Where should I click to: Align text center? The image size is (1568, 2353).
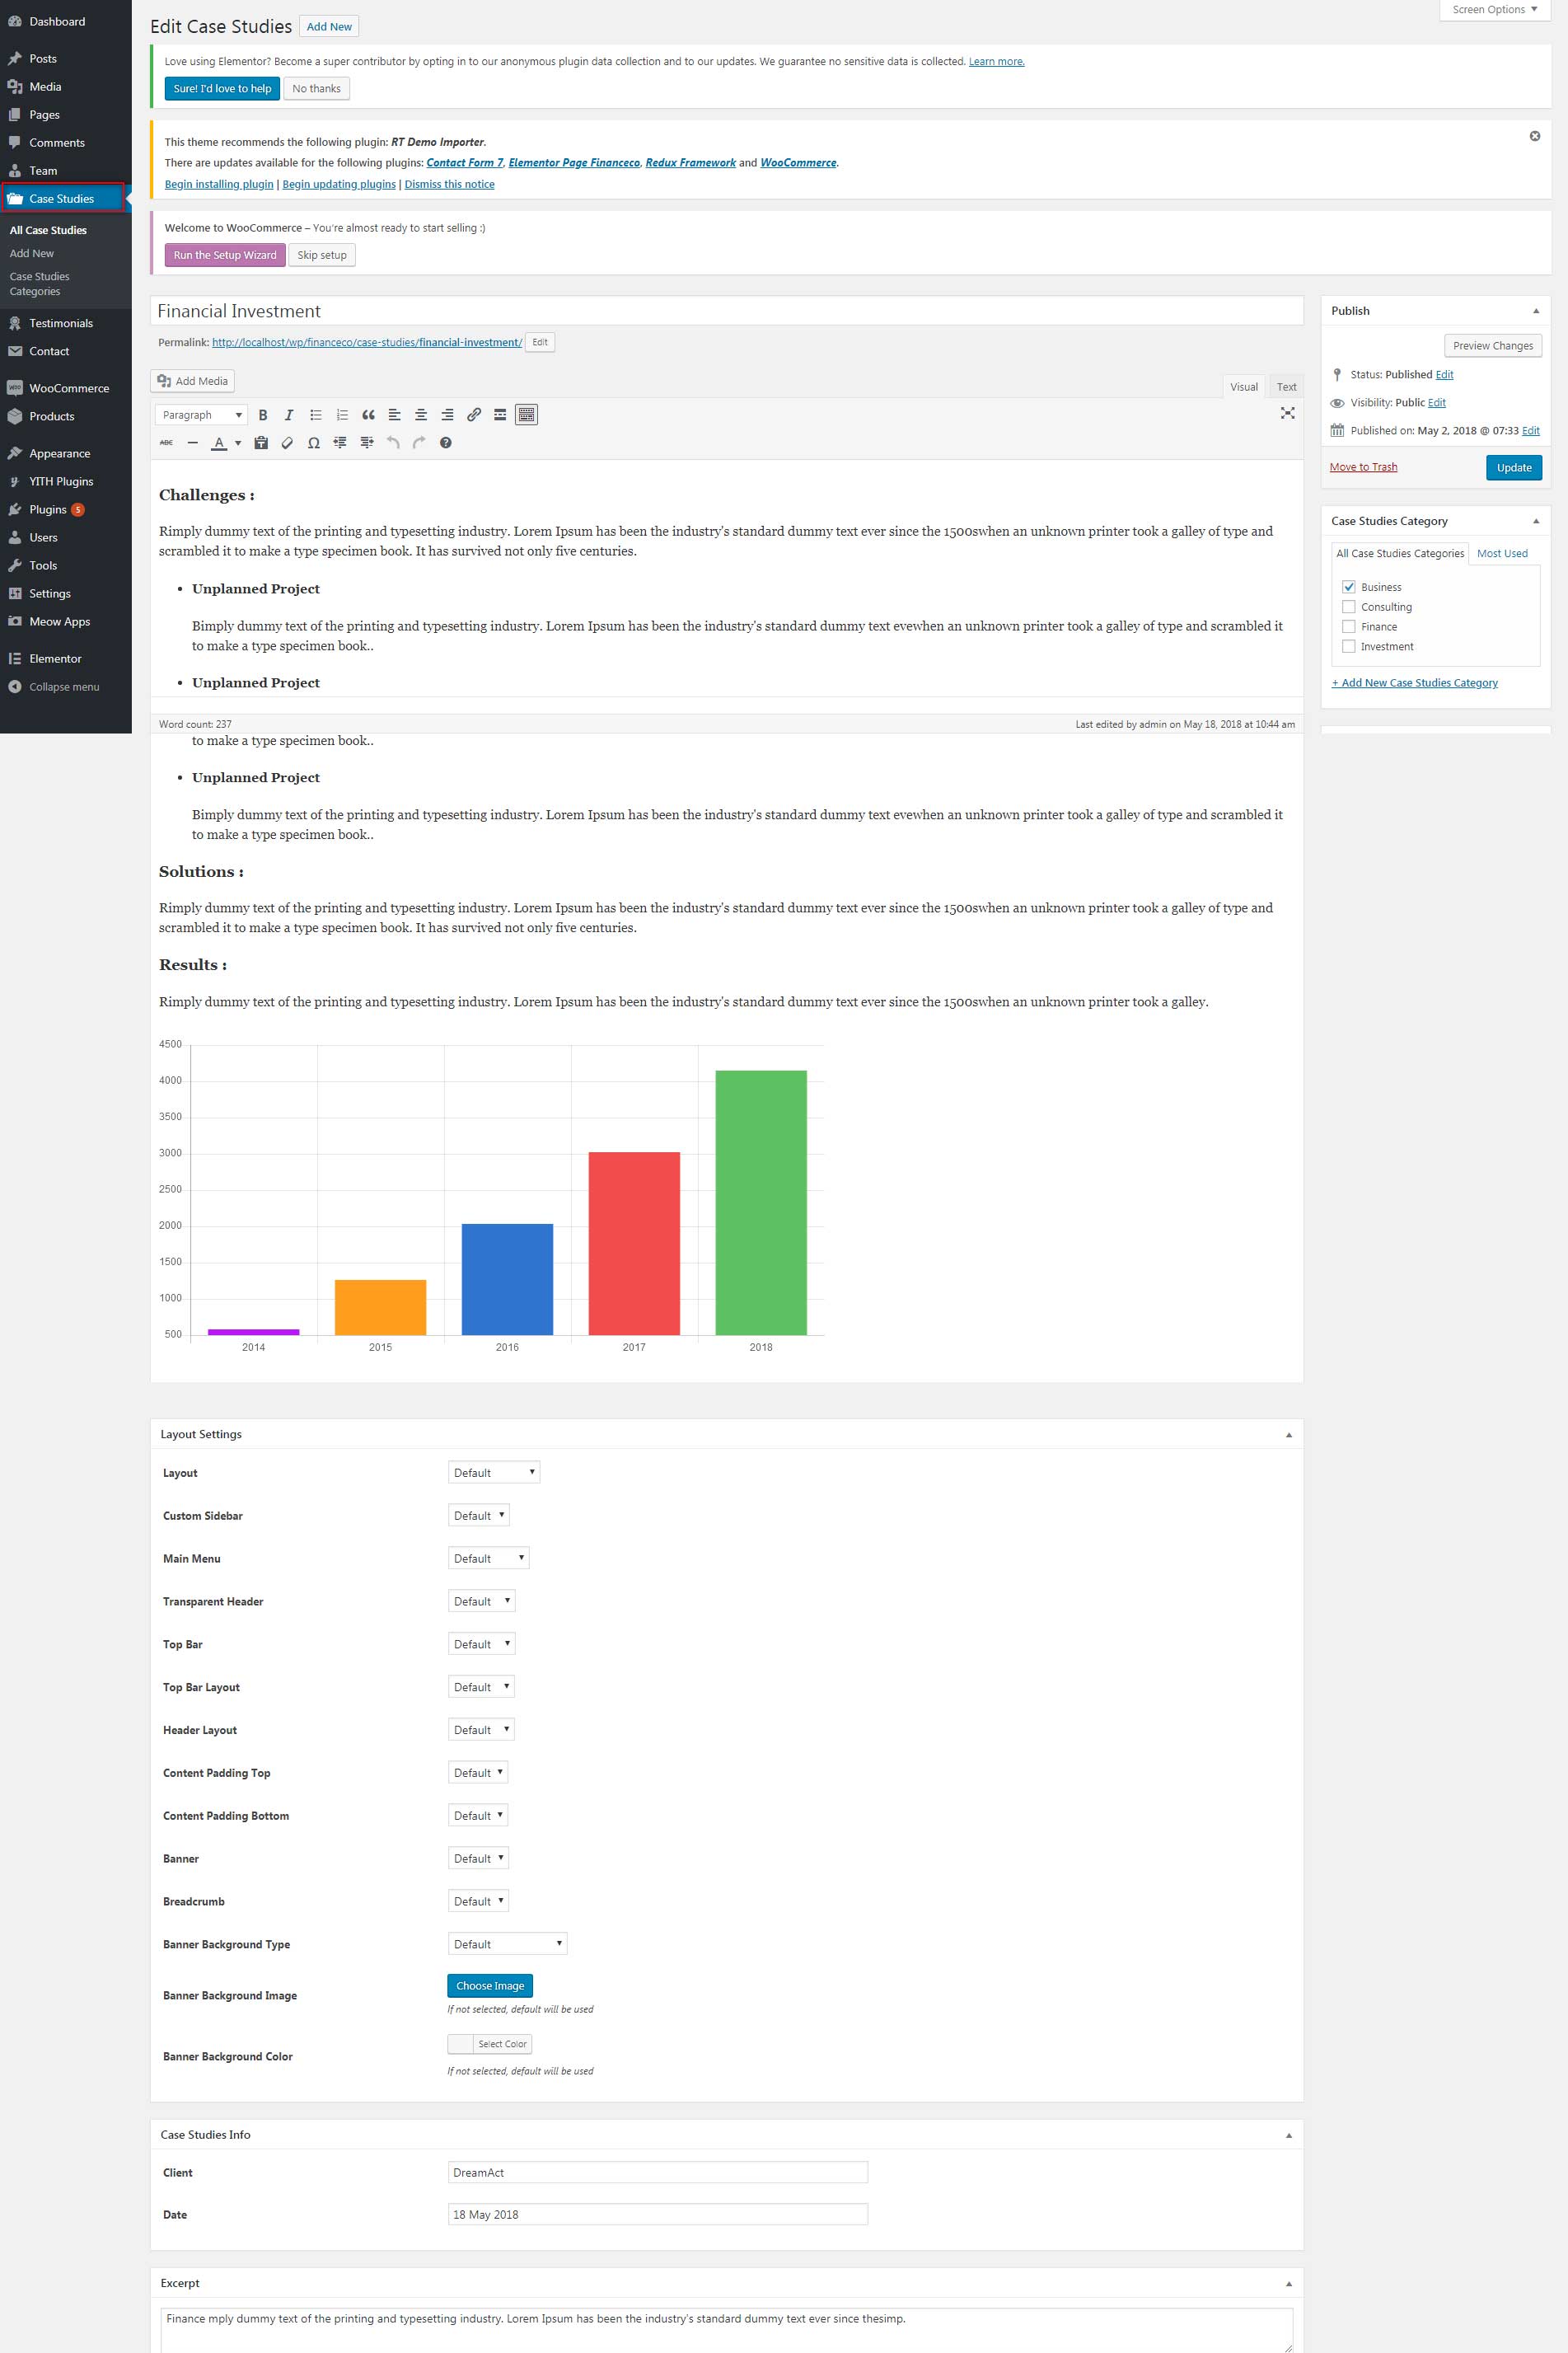coord(421,415)
